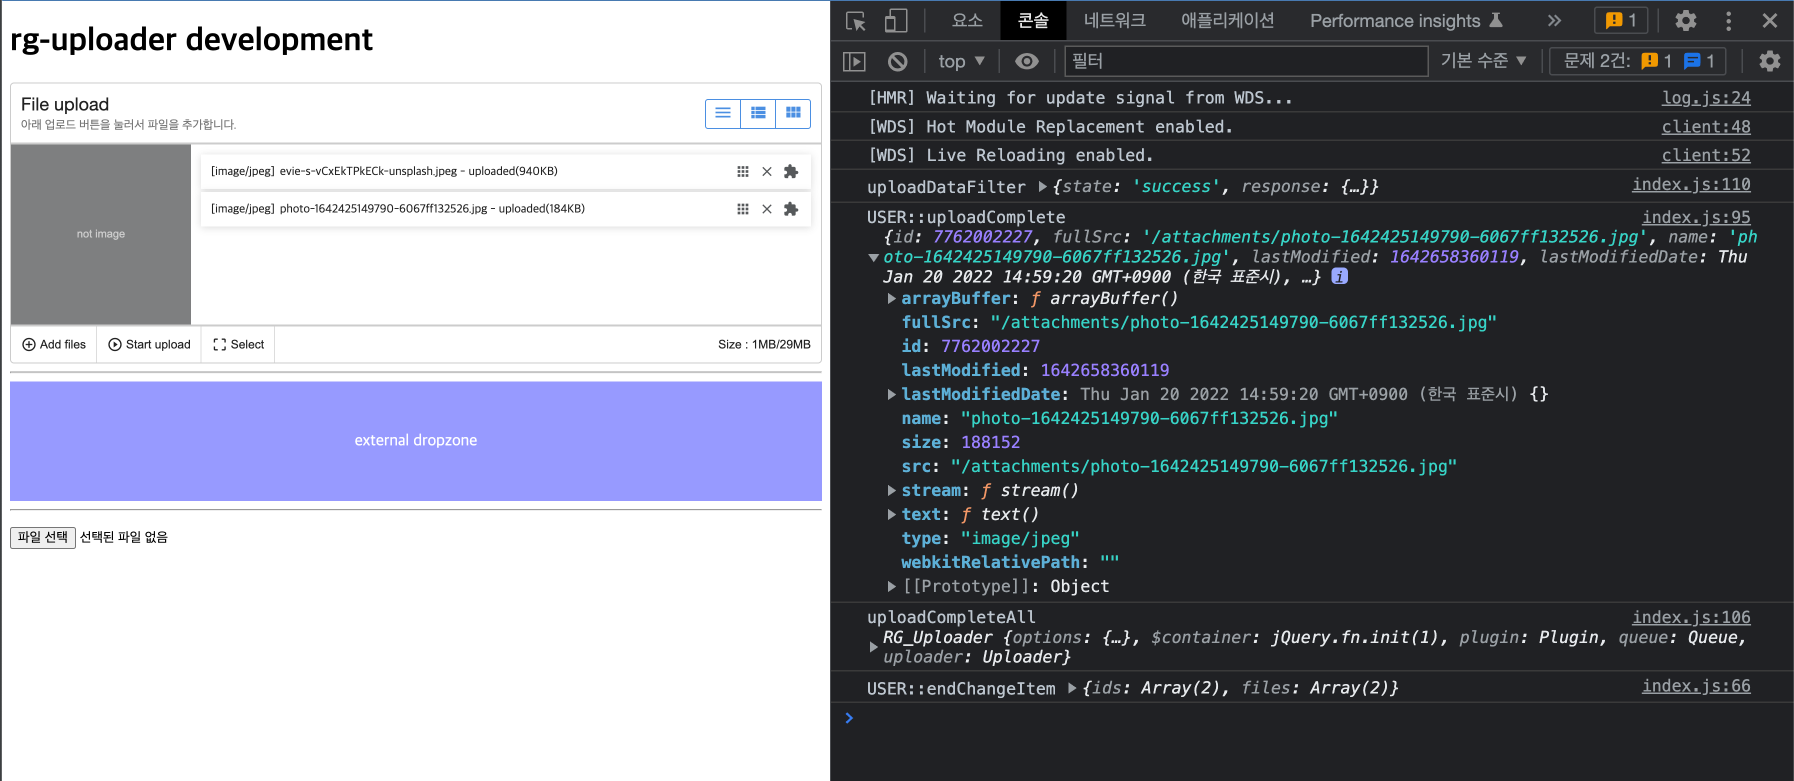Create live expression eye icon
Image resolution: width=1794 pixels, height=781 pixels.
pos(1027,62)
